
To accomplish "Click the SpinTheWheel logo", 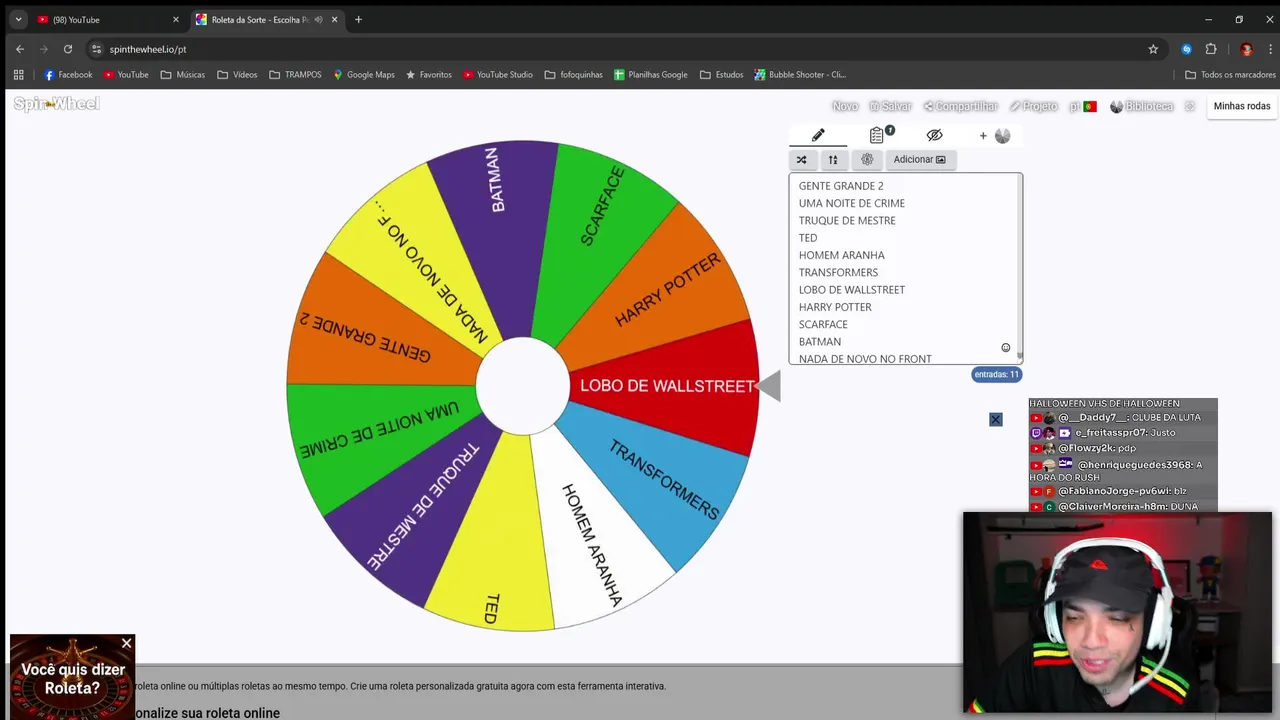I will 56,104.
